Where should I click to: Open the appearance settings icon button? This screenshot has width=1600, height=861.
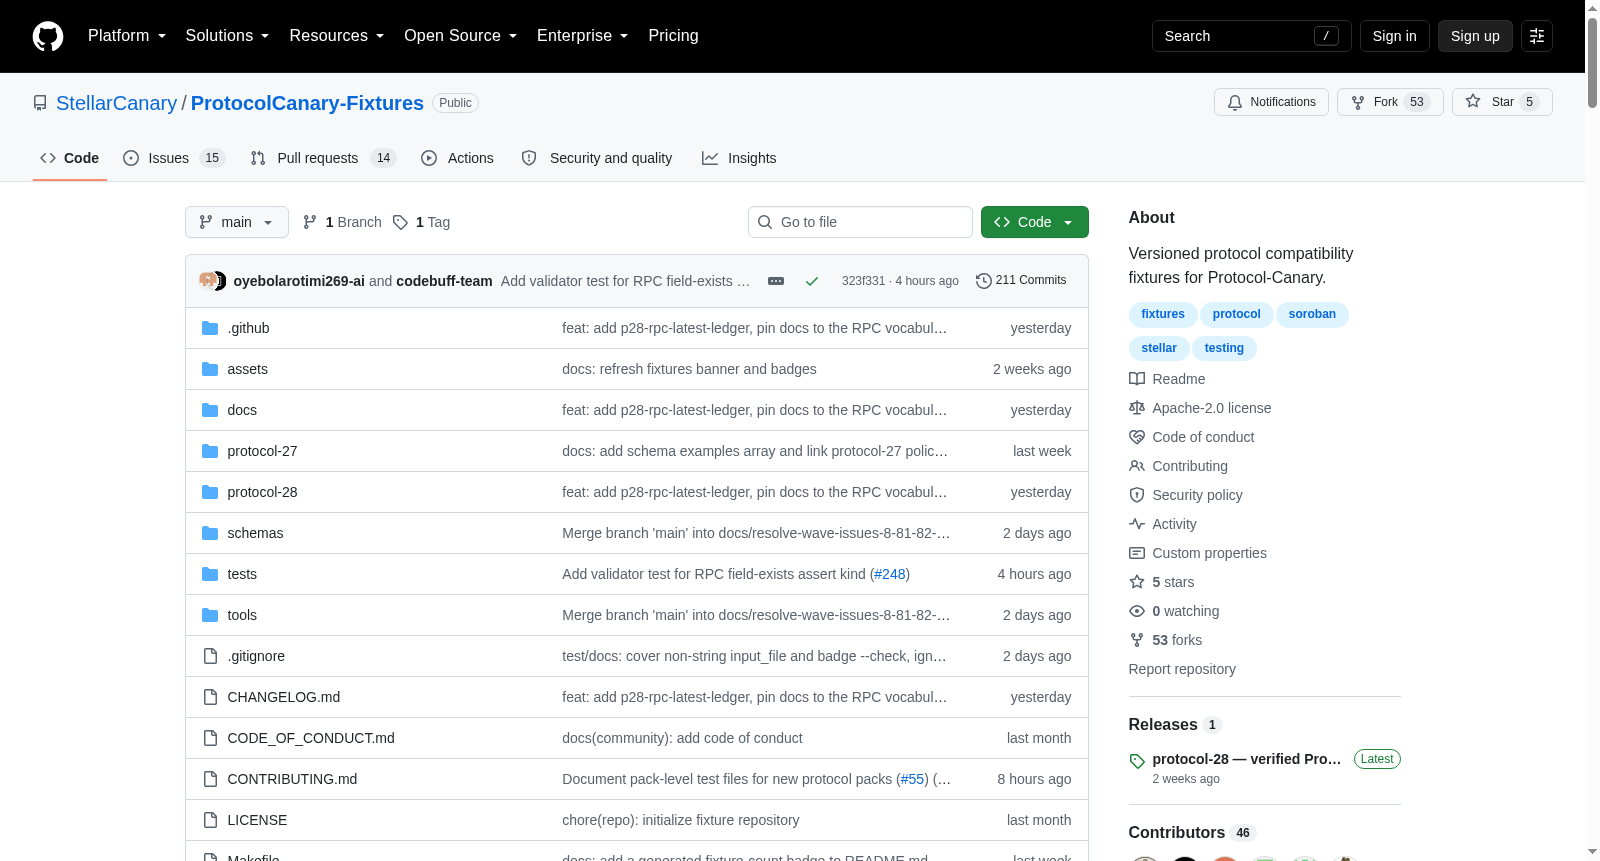click(x=1537, y=36)
